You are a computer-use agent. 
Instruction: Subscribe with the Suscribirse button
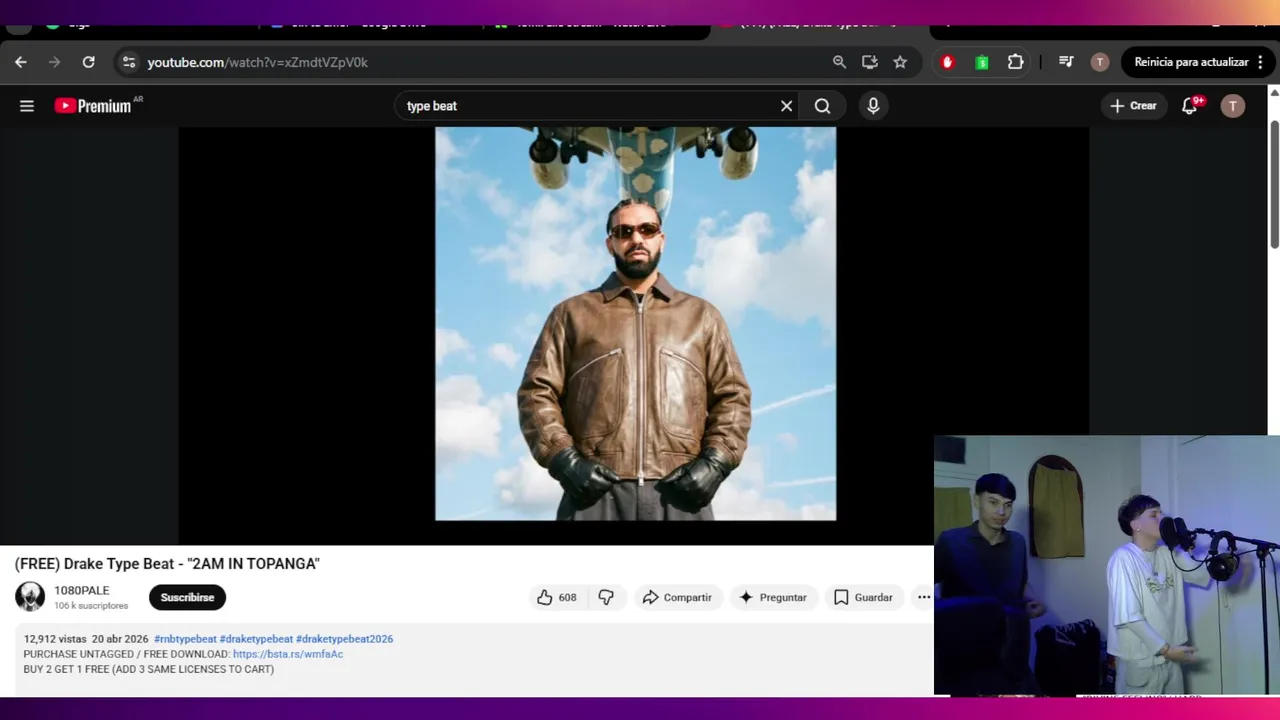(x=187, y=597)
